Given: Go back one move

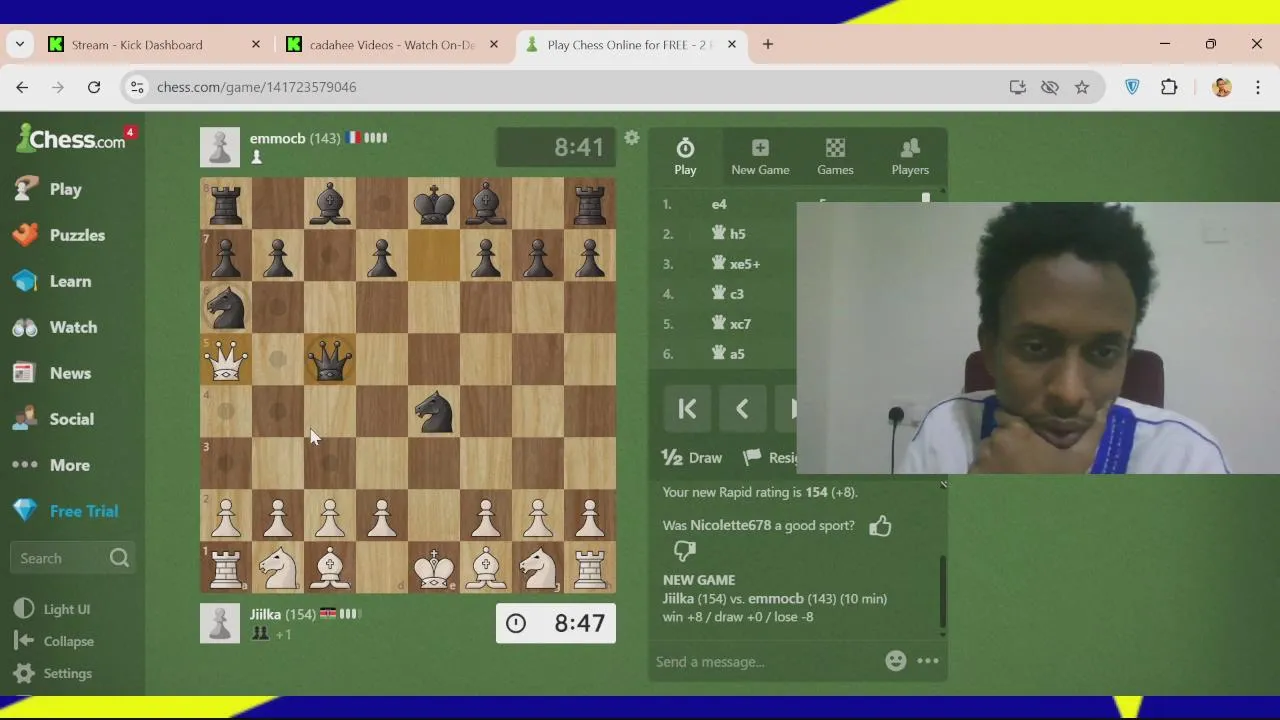Looking at the screenshot, I should click(742, 408).
